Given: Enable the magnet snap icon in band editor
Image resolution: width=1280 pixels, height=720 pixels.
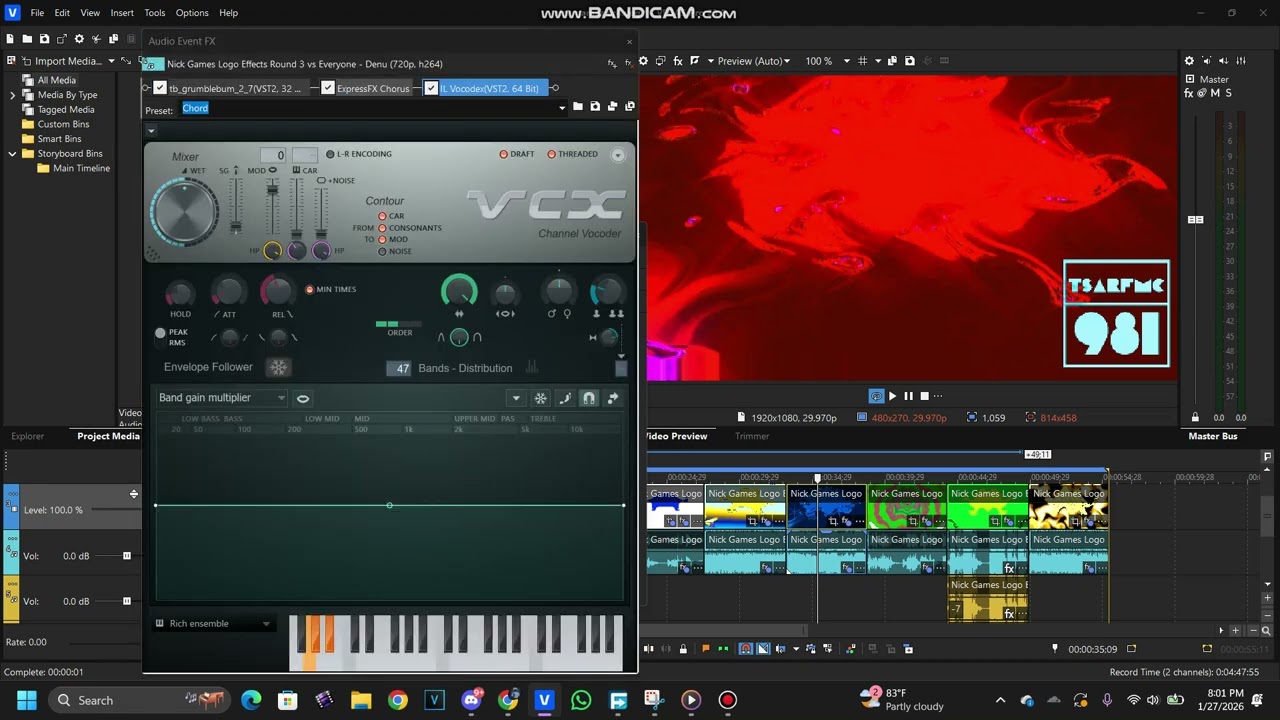Looking at the screenshot, I should pos(589,398).
